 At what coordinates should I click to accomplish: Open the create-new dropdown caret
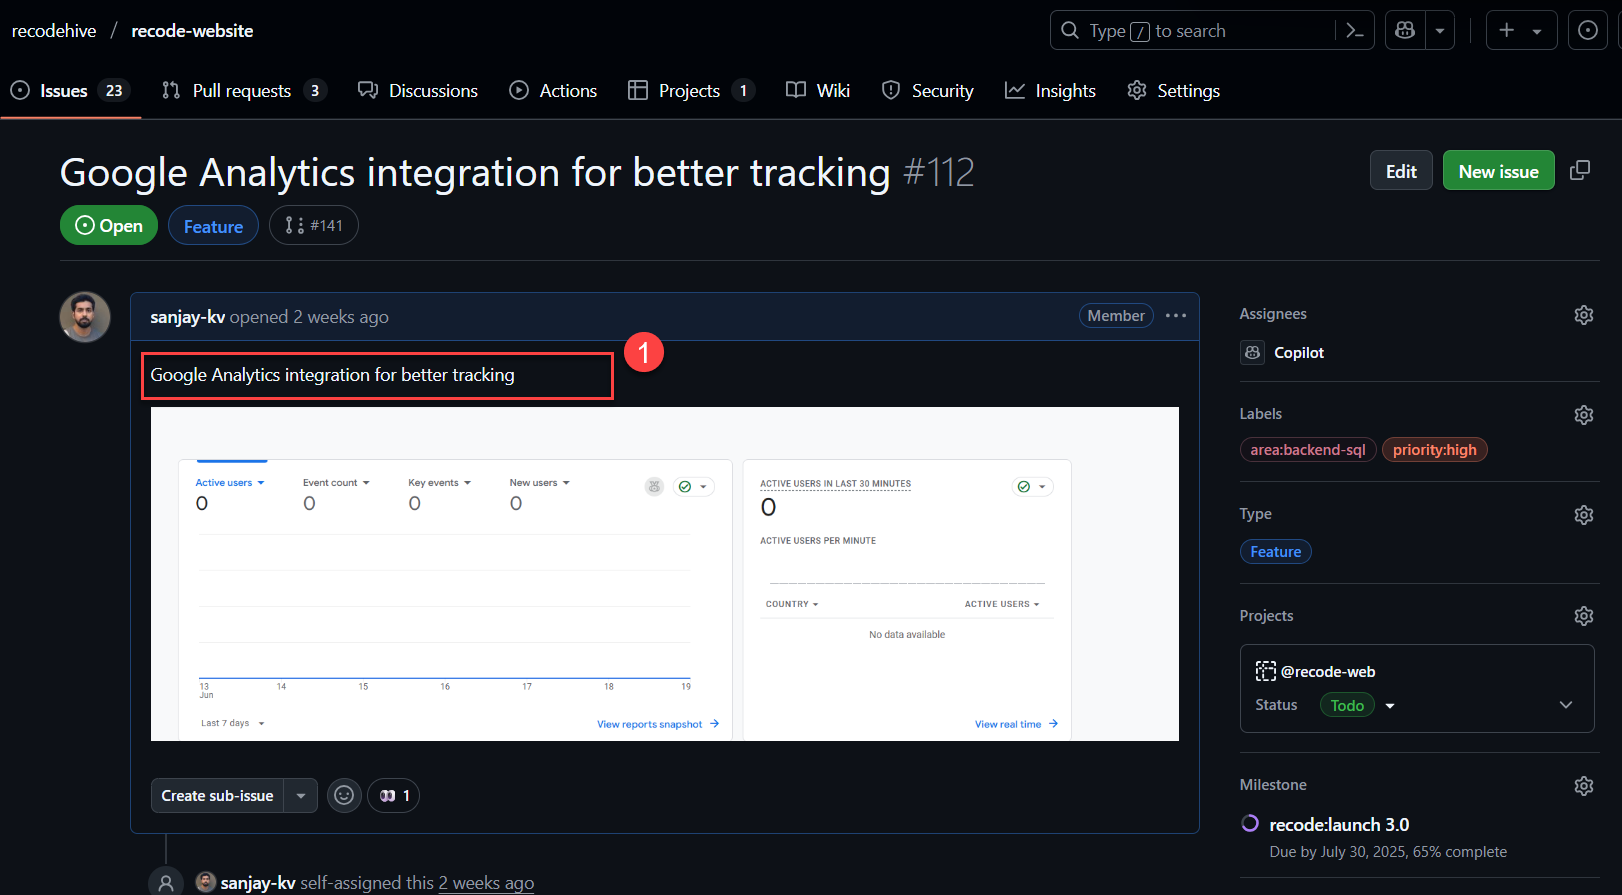pos(1537,31)
